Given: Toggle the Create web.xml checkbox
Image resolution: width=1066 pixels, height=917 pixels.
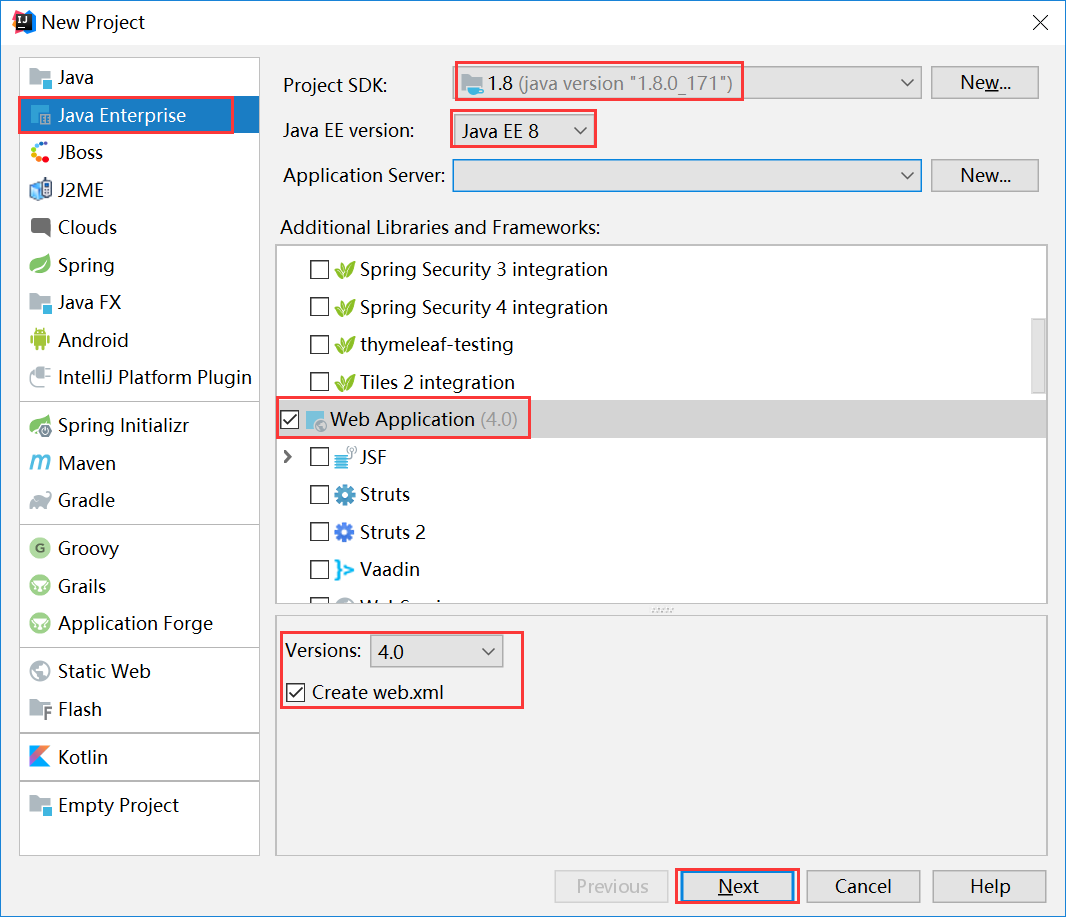Looking at the screenshot, I should point(296,693).
